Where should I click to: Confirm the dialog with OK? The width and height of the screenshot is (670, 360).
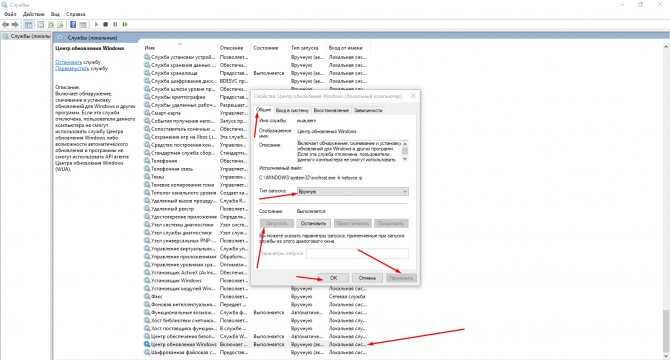[x=333, y=278]
